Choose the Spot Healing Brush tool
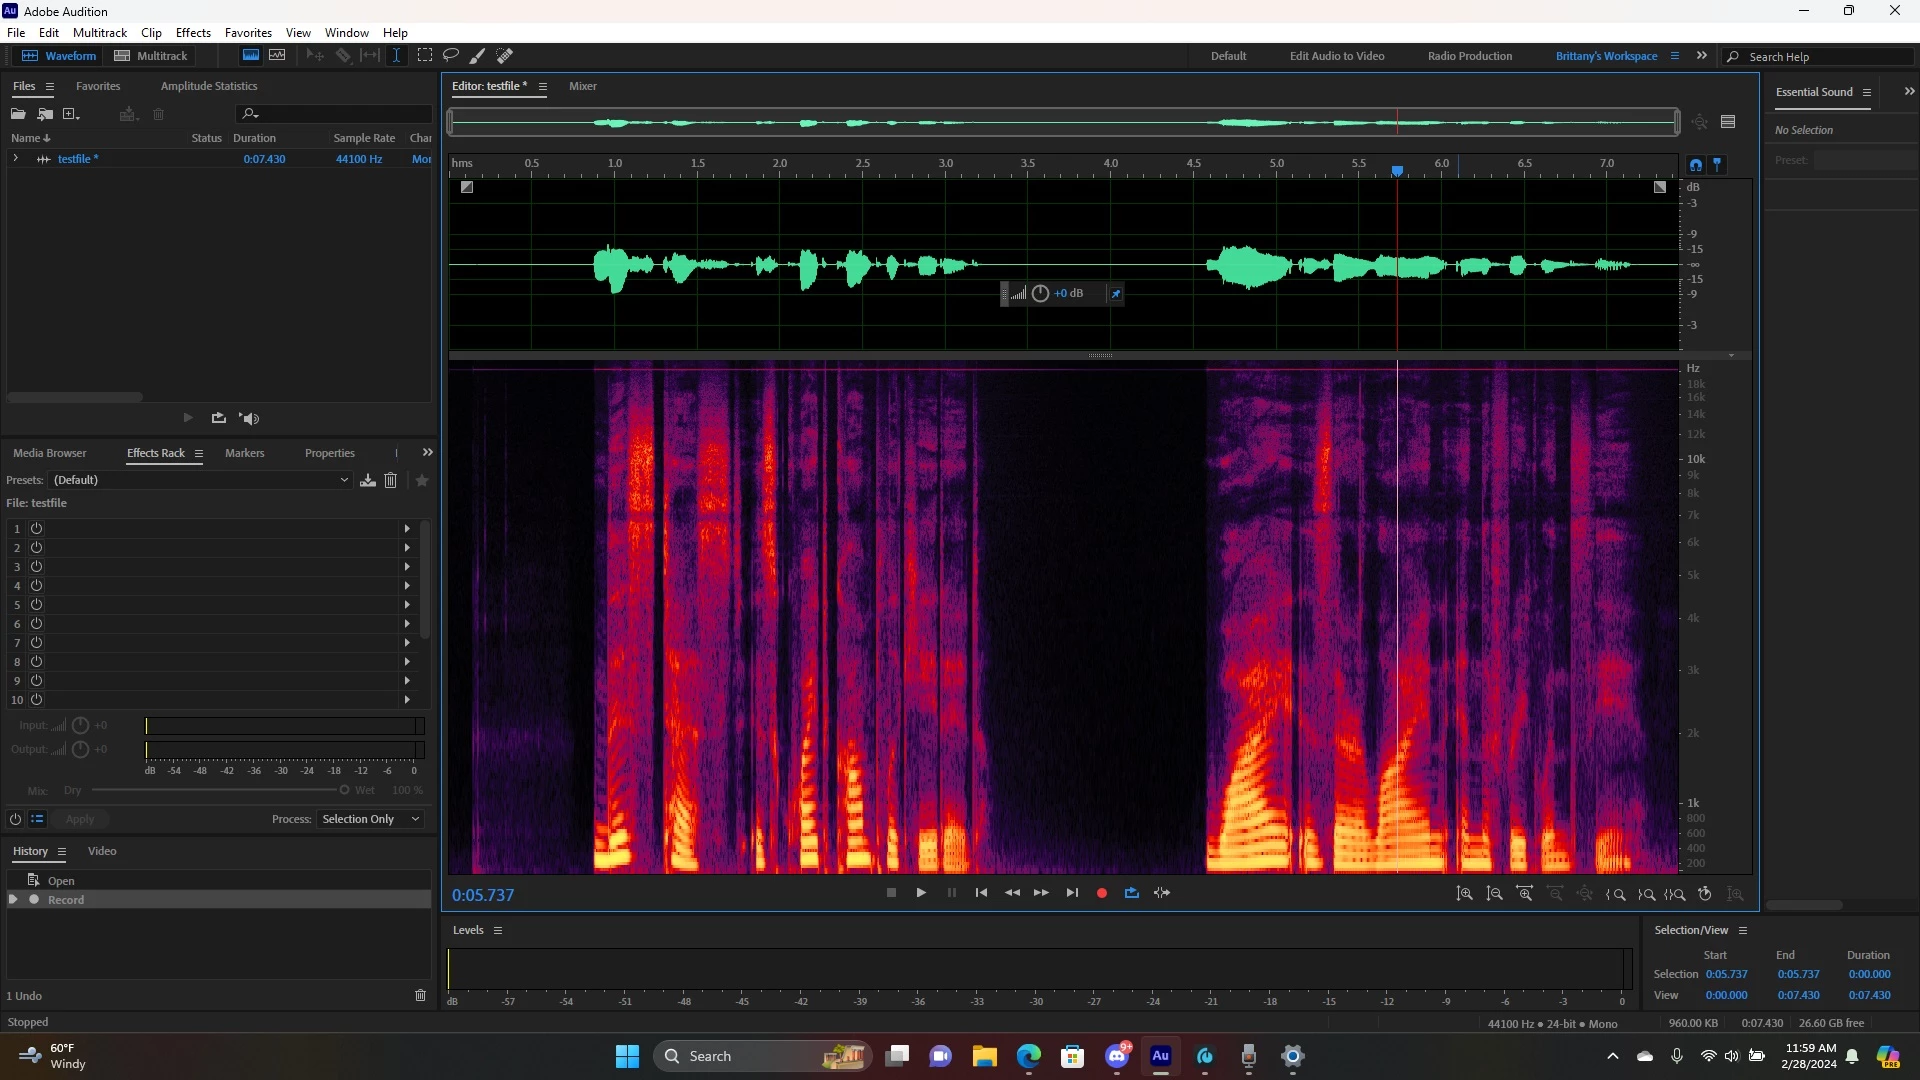Viewport: 1920px width, 1080px height. (x=505, y=56)
